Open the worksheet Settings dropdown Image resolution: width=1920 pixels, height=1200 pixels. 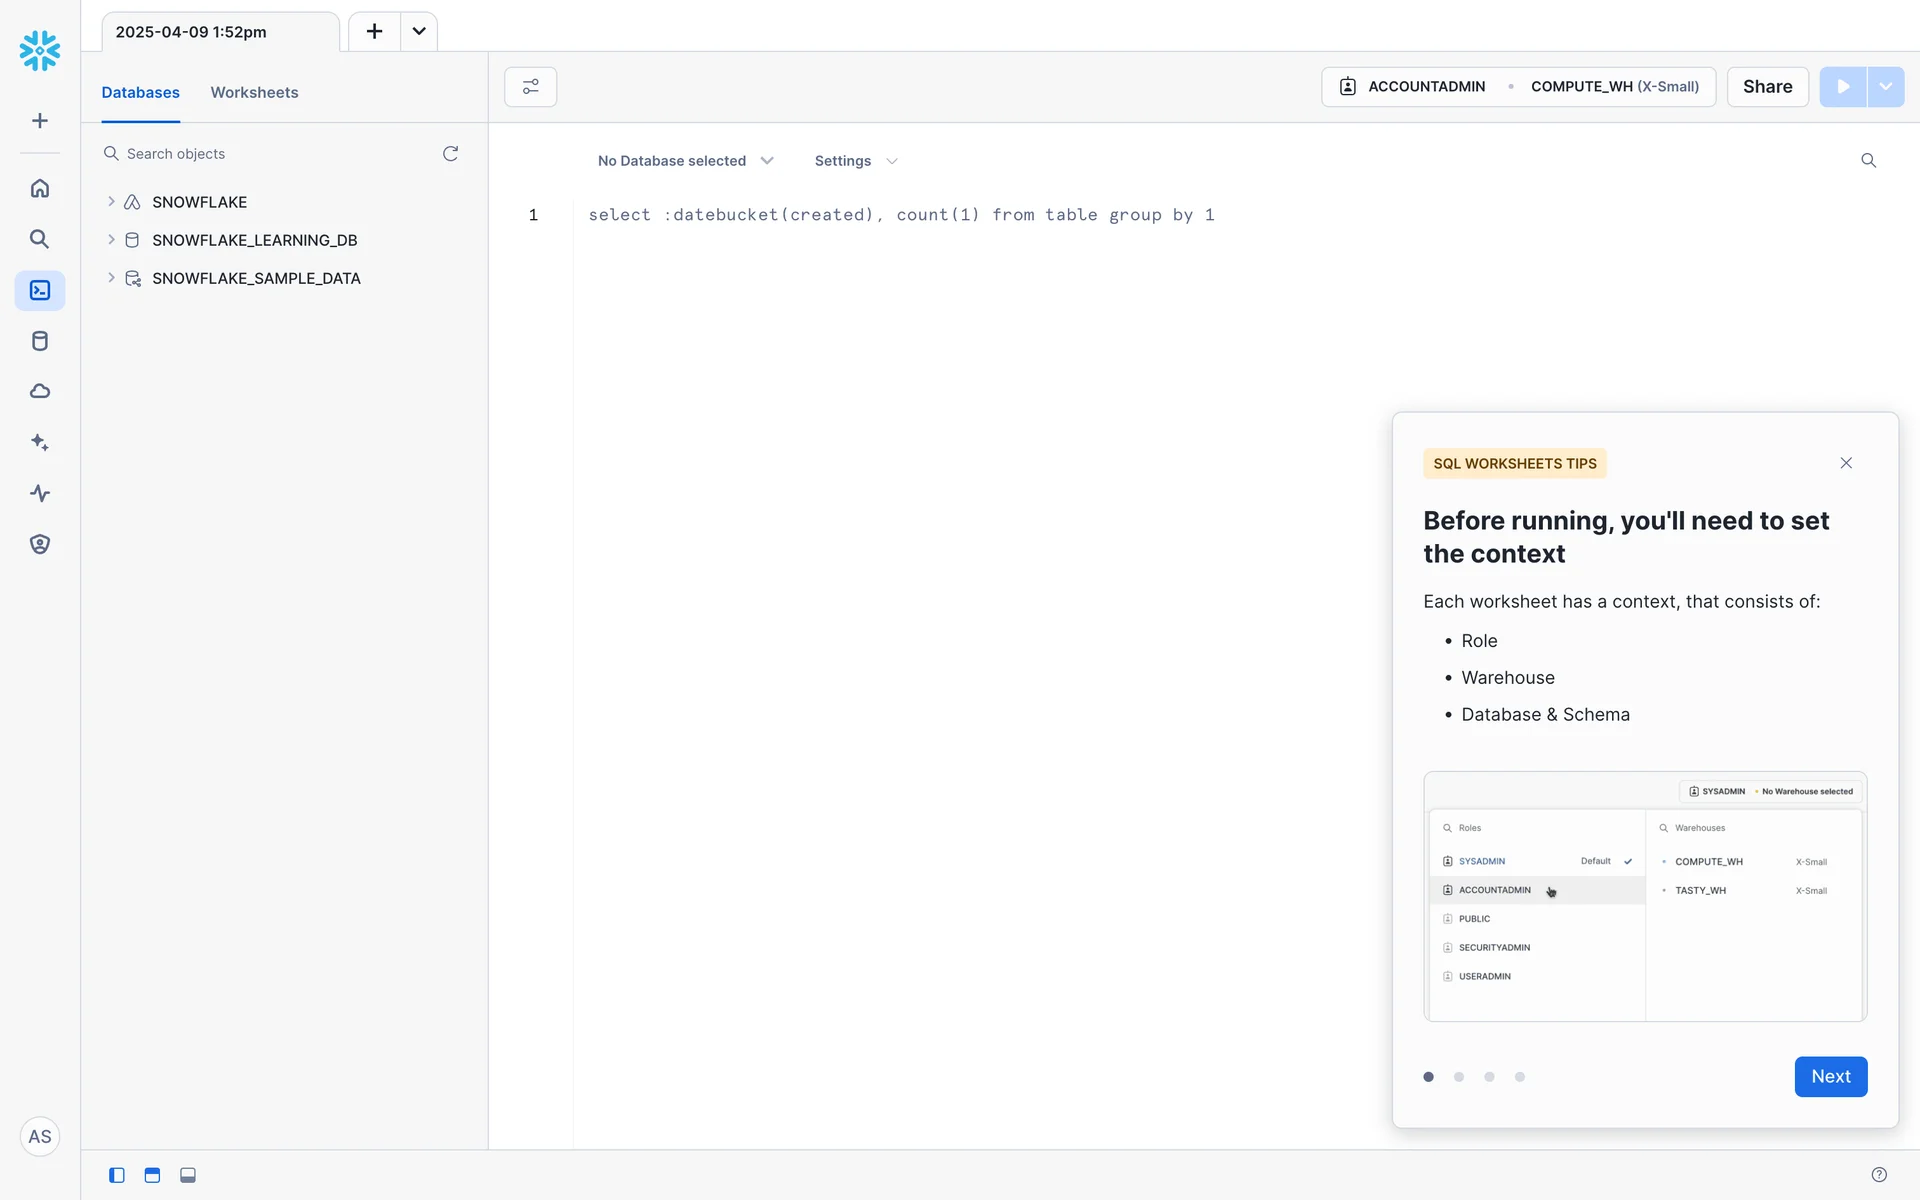(x=855, y=161)
